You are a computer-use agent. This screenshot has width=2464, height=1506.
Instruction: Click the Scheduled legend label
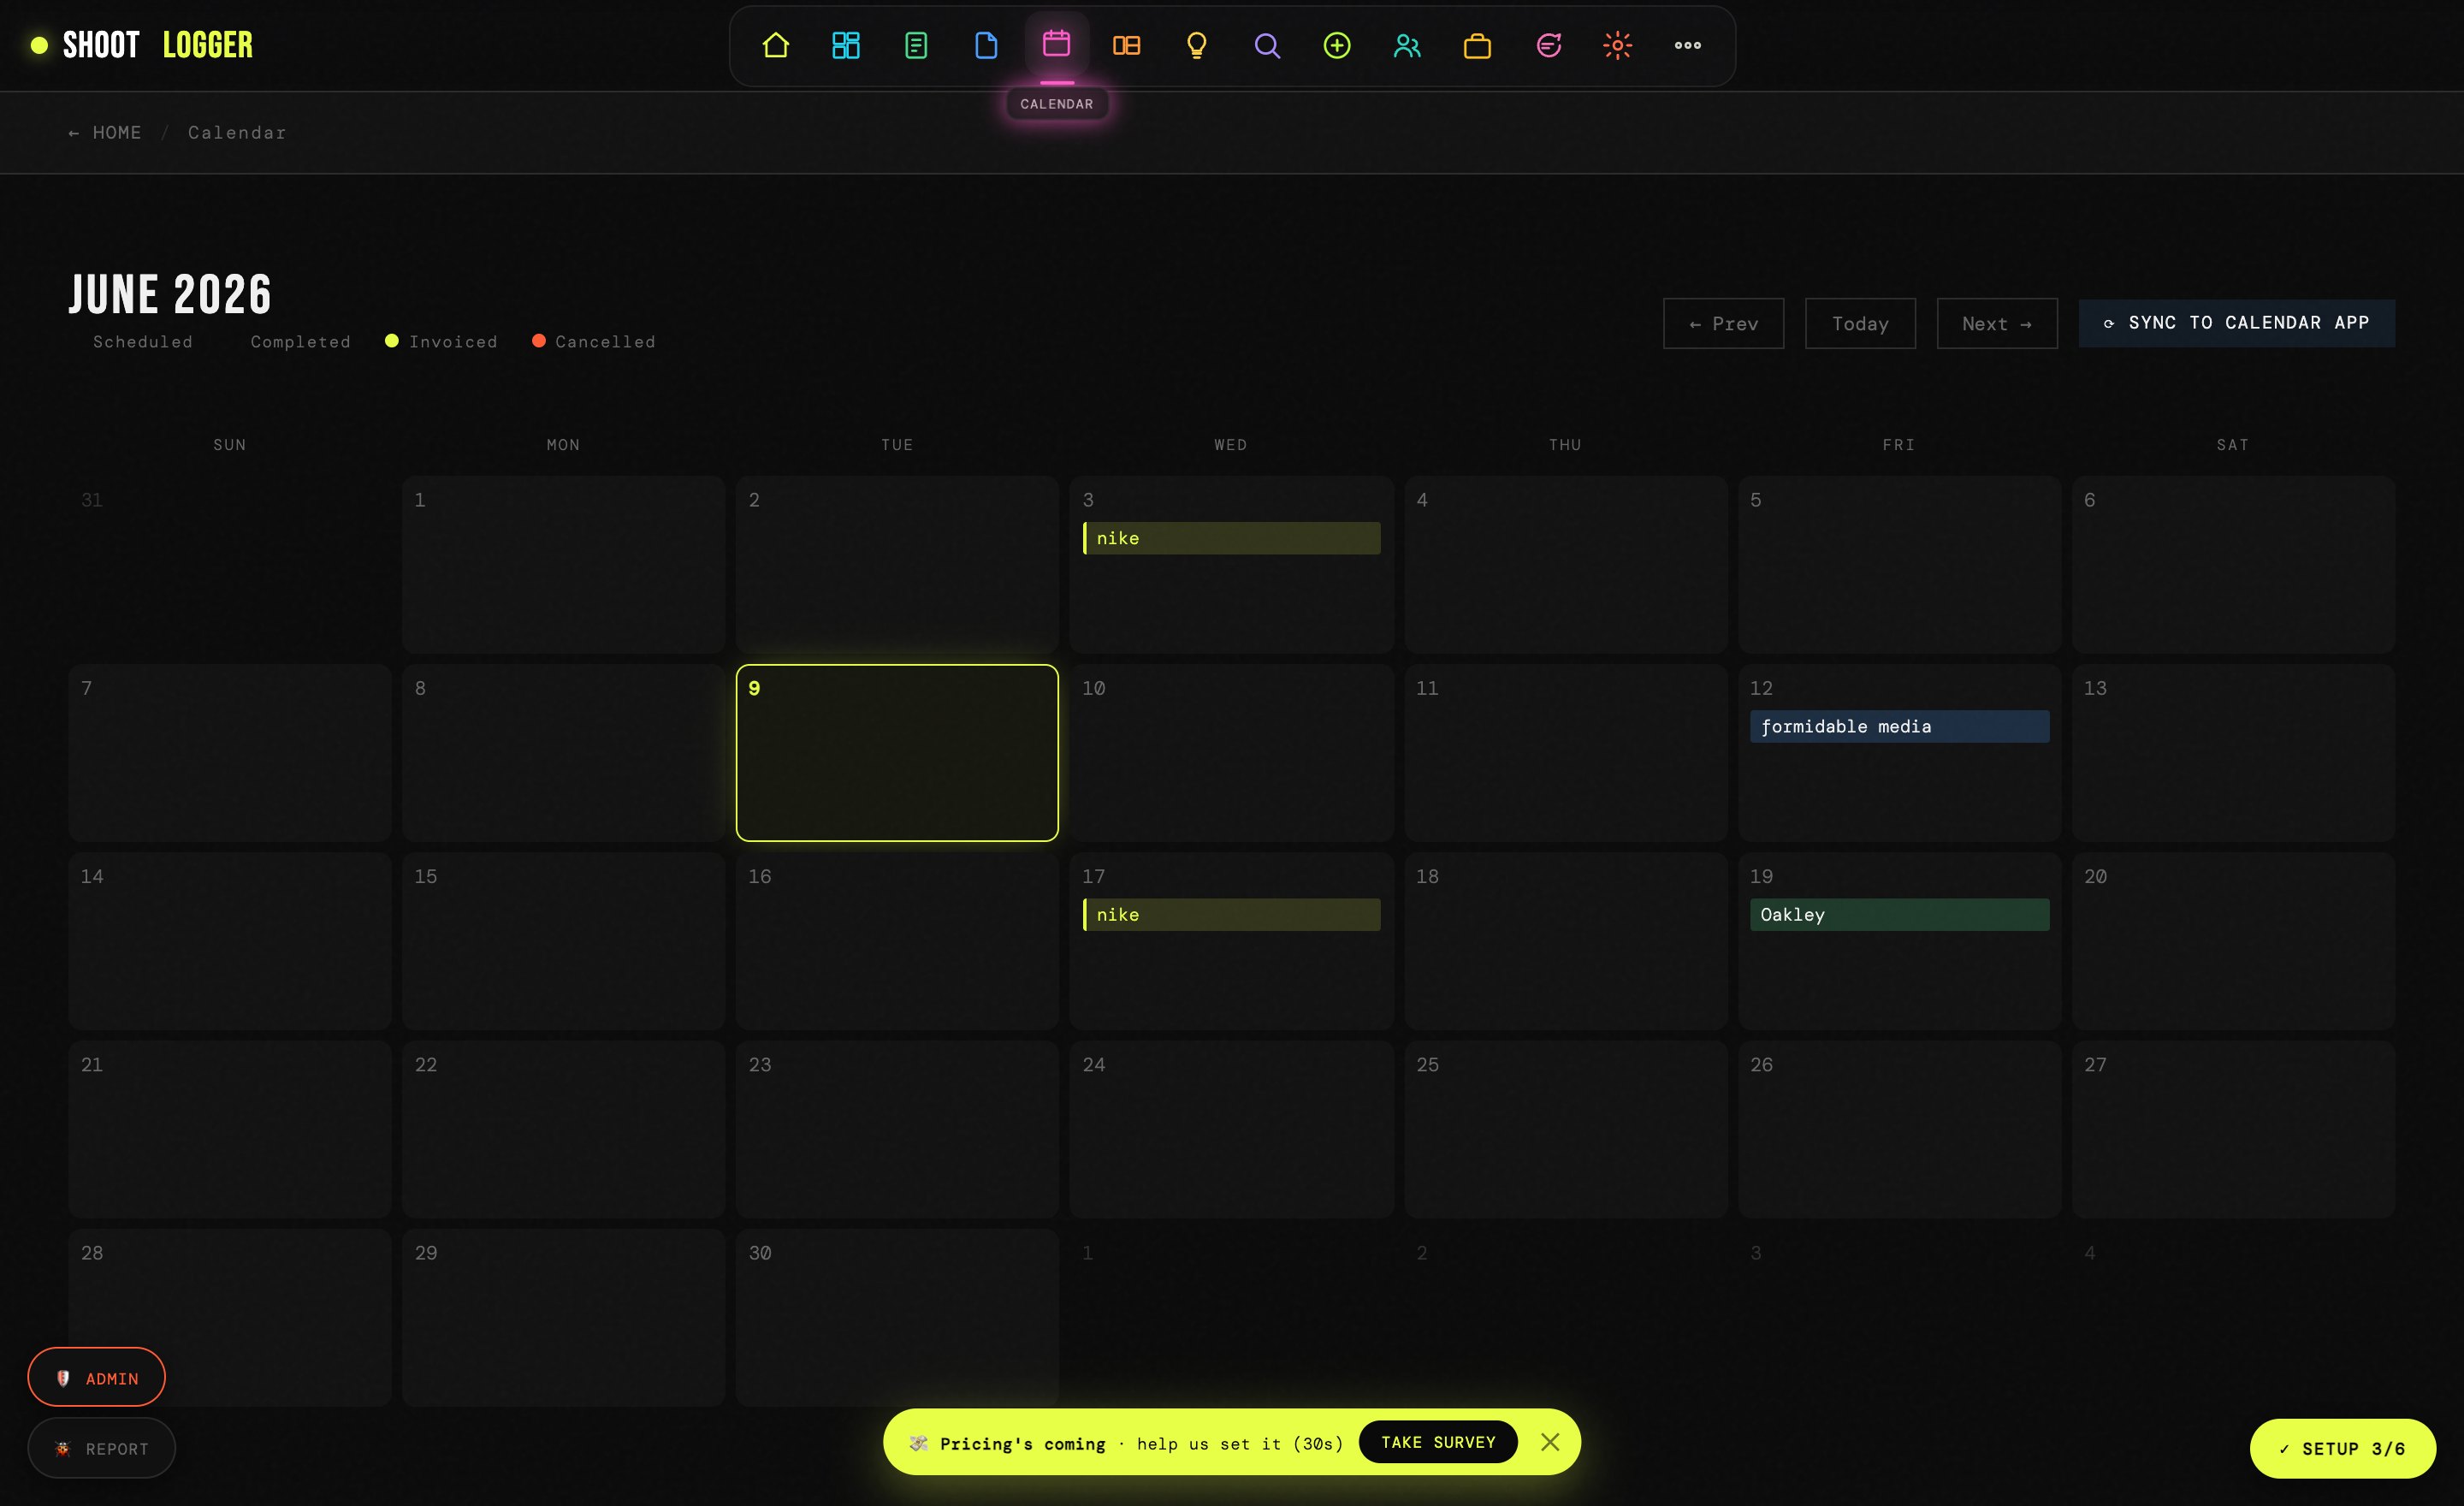pyautogui.click(x=143, y=342)
